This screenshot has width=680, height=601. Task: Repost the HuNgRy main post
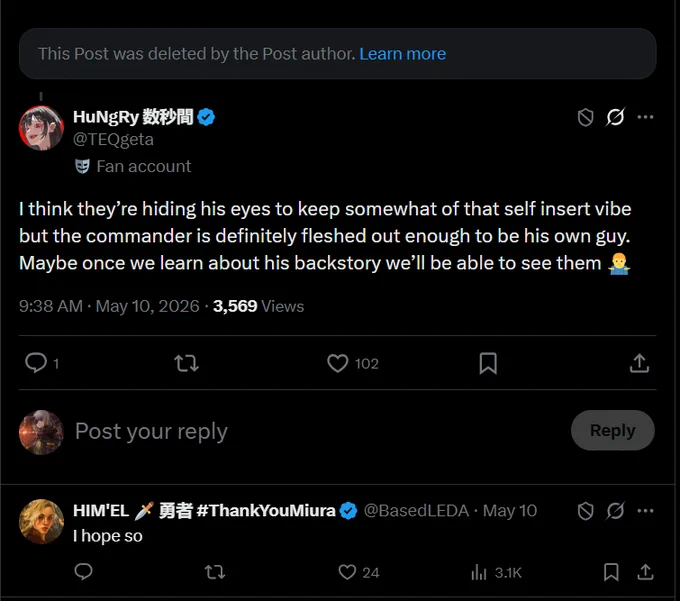pos(186,363)
